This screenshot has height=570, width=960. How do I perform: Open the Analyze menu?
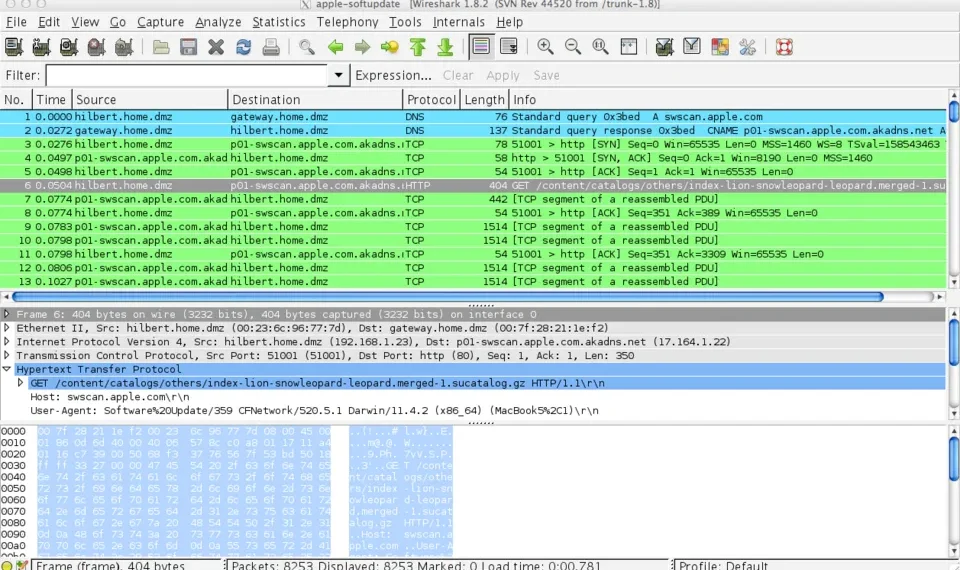[218, 22]
